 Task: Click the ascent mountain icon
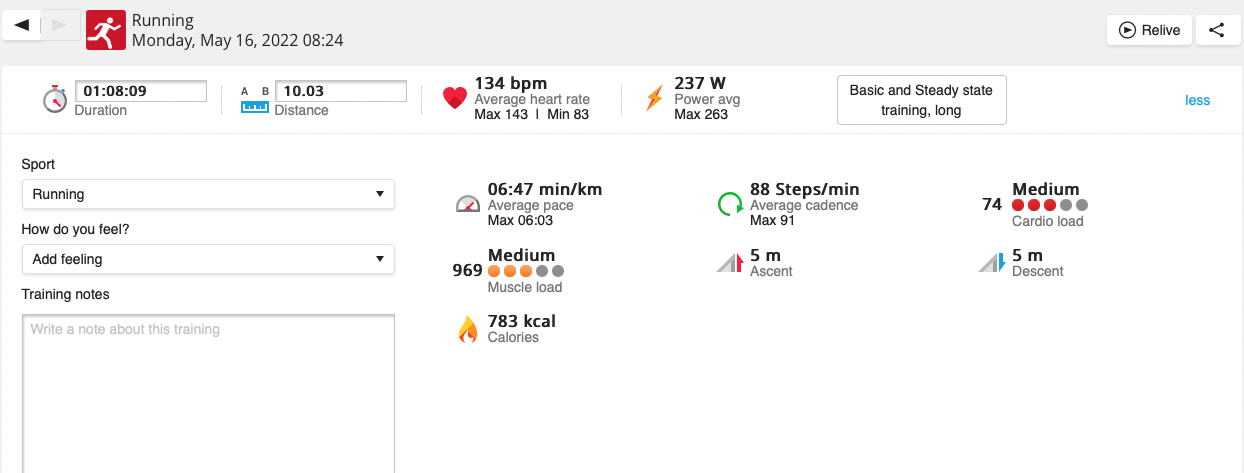click(730, 263)
